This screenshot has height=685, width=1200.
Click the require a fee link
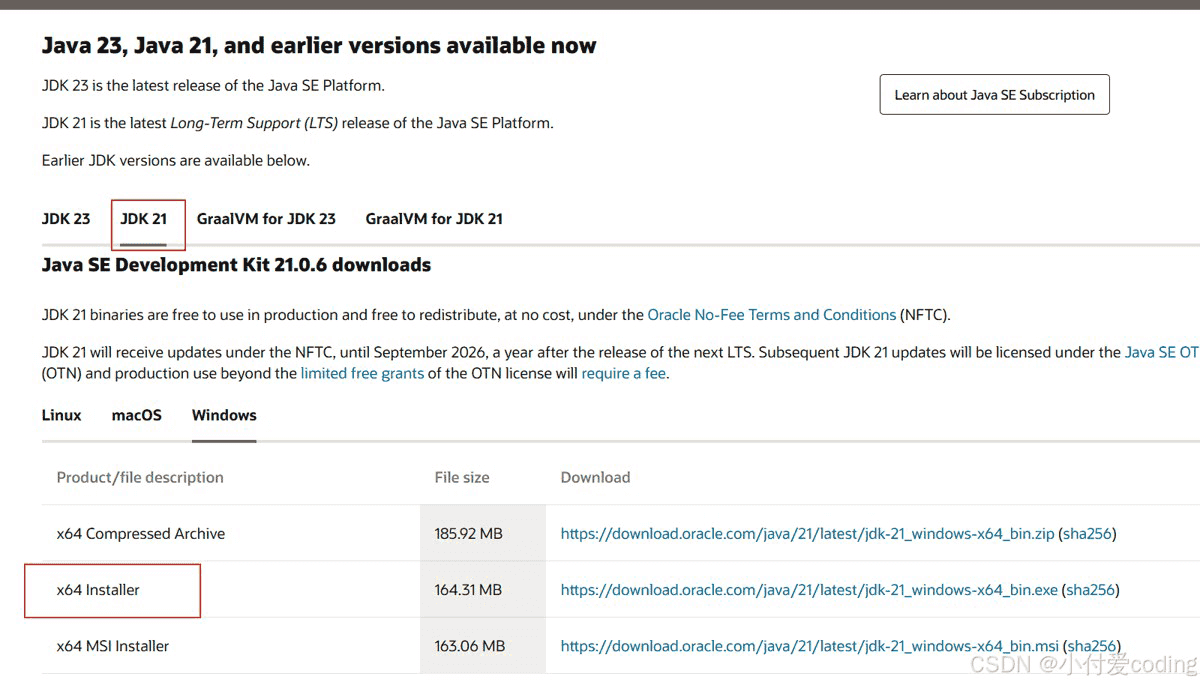tap(623, 374)
